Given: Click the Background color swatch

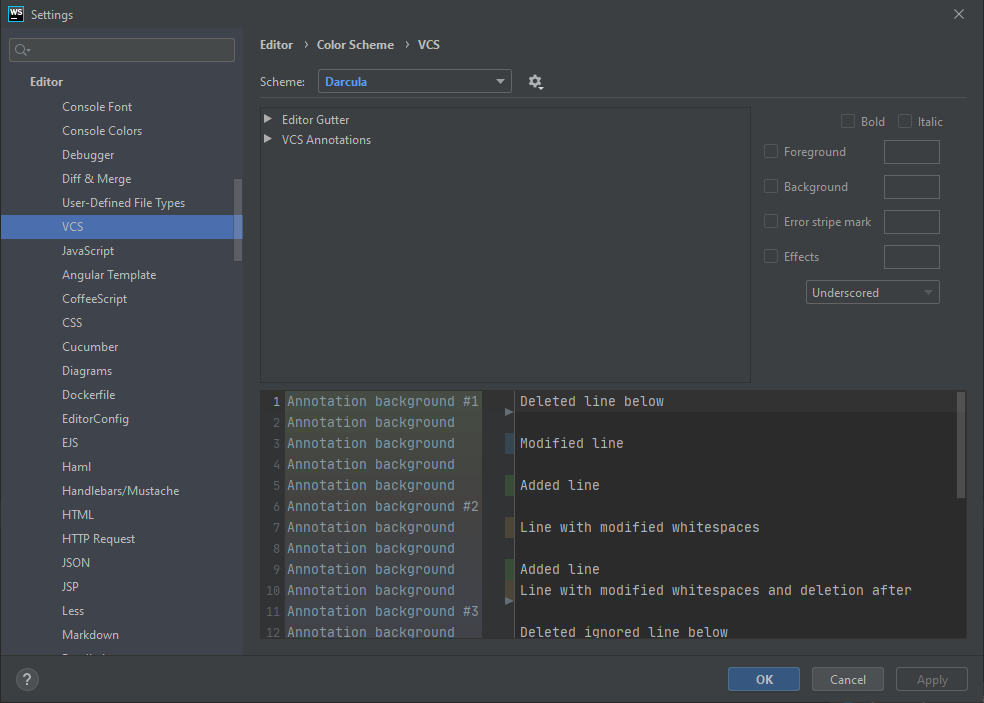Looking at the screenshot, I should point(911,187).
